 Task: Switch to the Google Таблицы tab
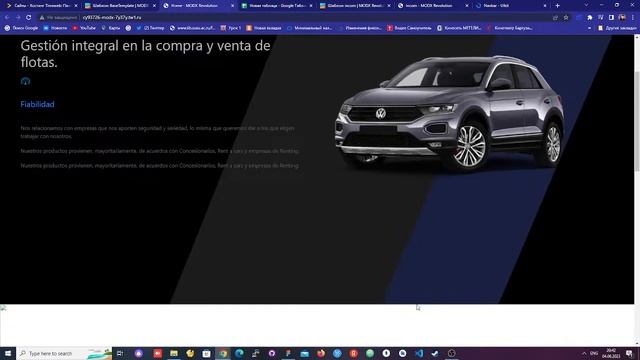277,6
